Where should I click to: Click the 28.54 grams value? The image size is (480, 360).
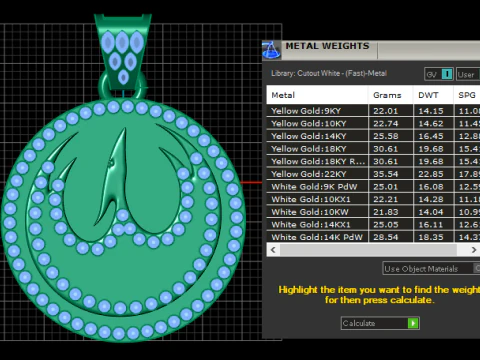click(386, 237)
